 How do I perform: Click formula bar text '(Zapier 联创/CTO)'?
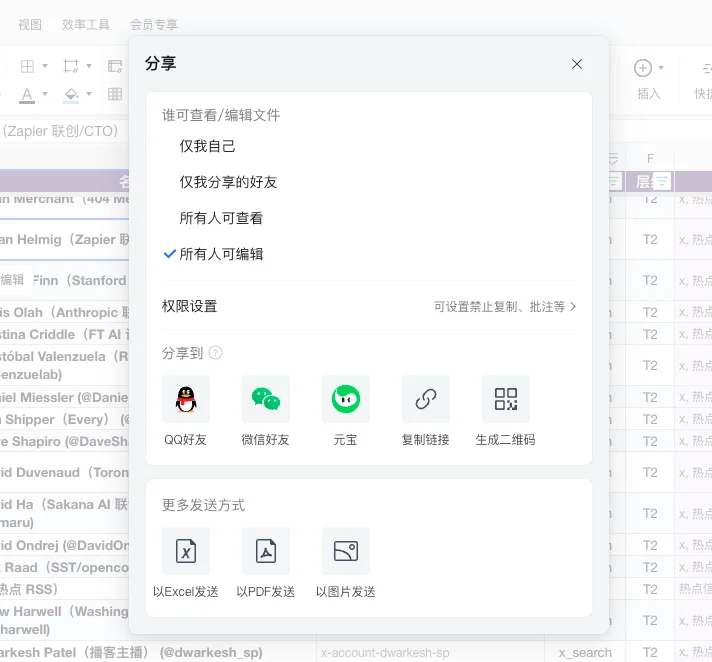coord(60,131)
